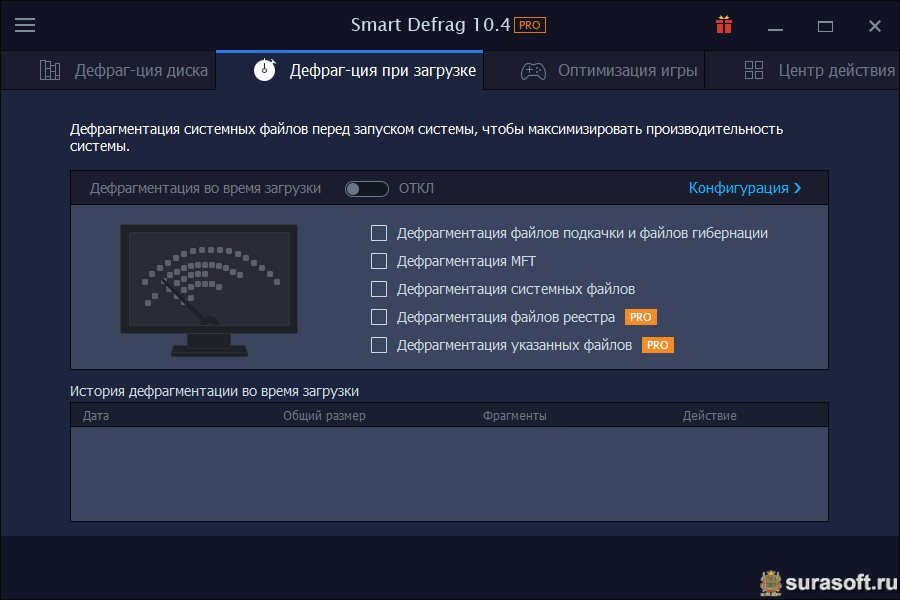Click PRO badge beside registry files option
This screenshot has height=600, width=900.
pyautogui.click(x=641, y=317)
